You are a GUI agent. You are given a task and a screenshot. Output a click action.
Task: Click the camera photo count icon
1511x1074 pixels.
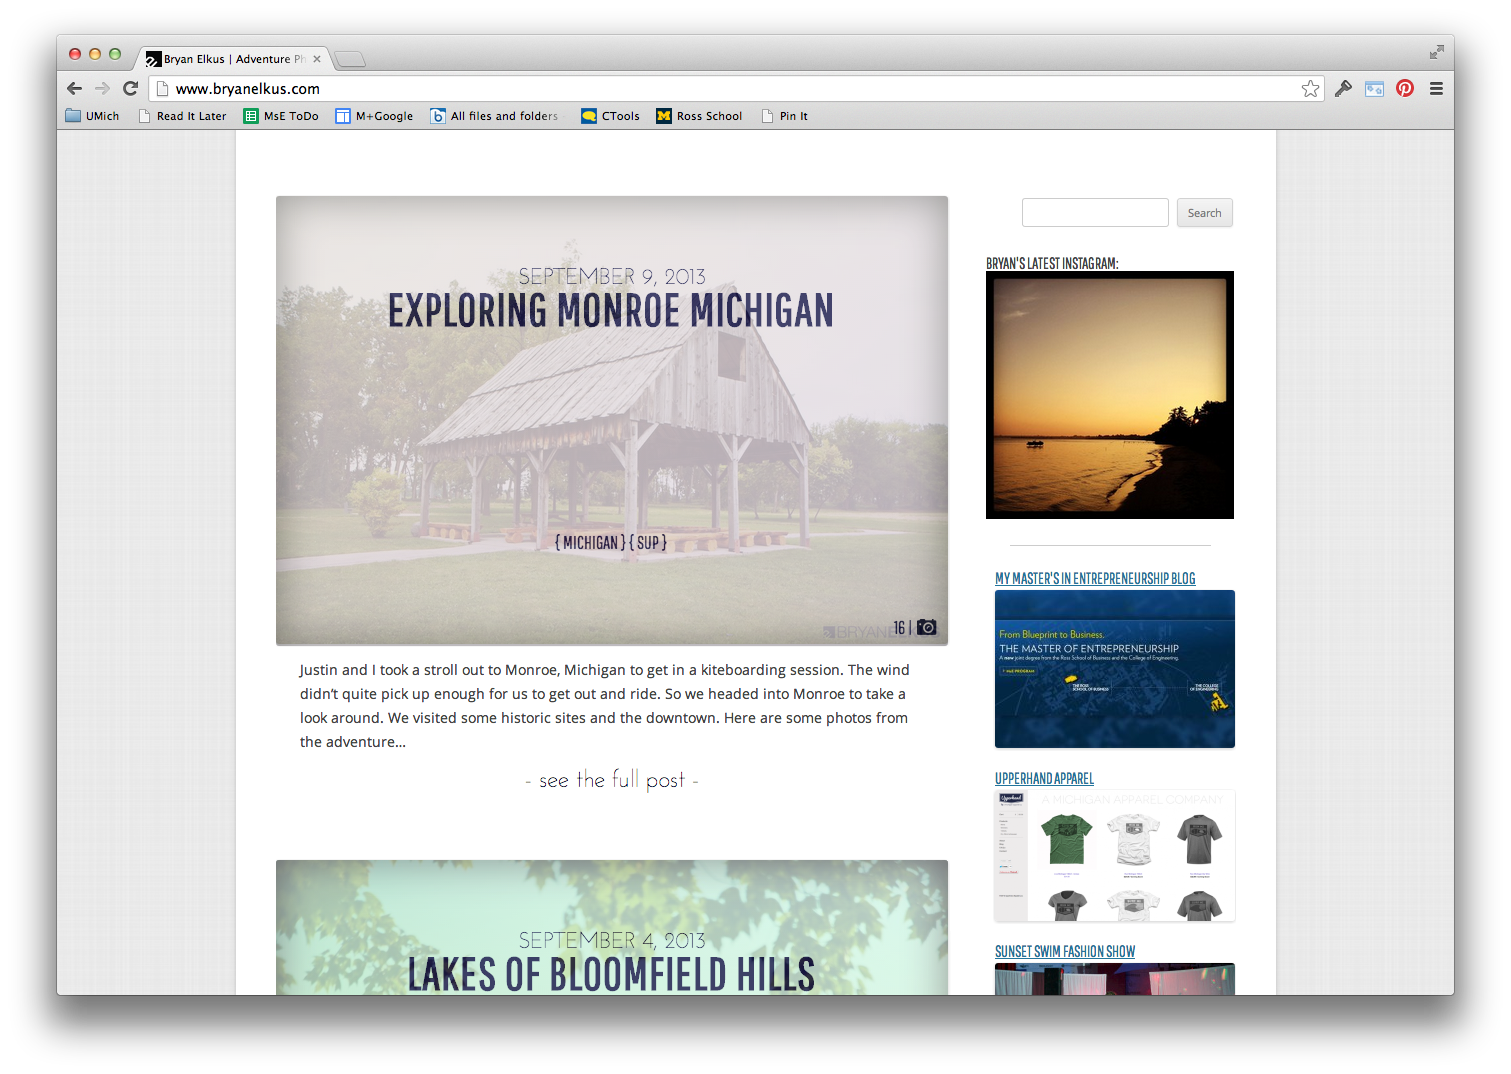[927, 627]
